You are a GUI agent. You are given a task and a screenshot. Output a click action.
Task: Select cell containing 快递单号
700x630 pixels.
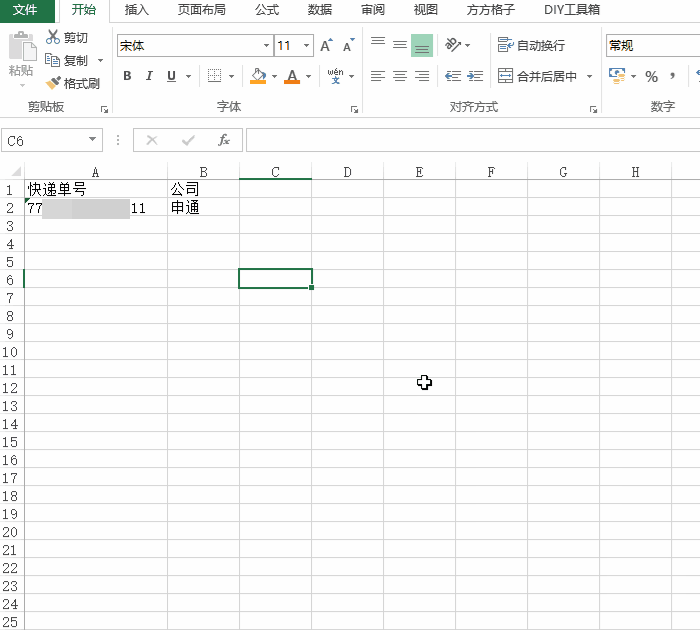pos(96,189)
